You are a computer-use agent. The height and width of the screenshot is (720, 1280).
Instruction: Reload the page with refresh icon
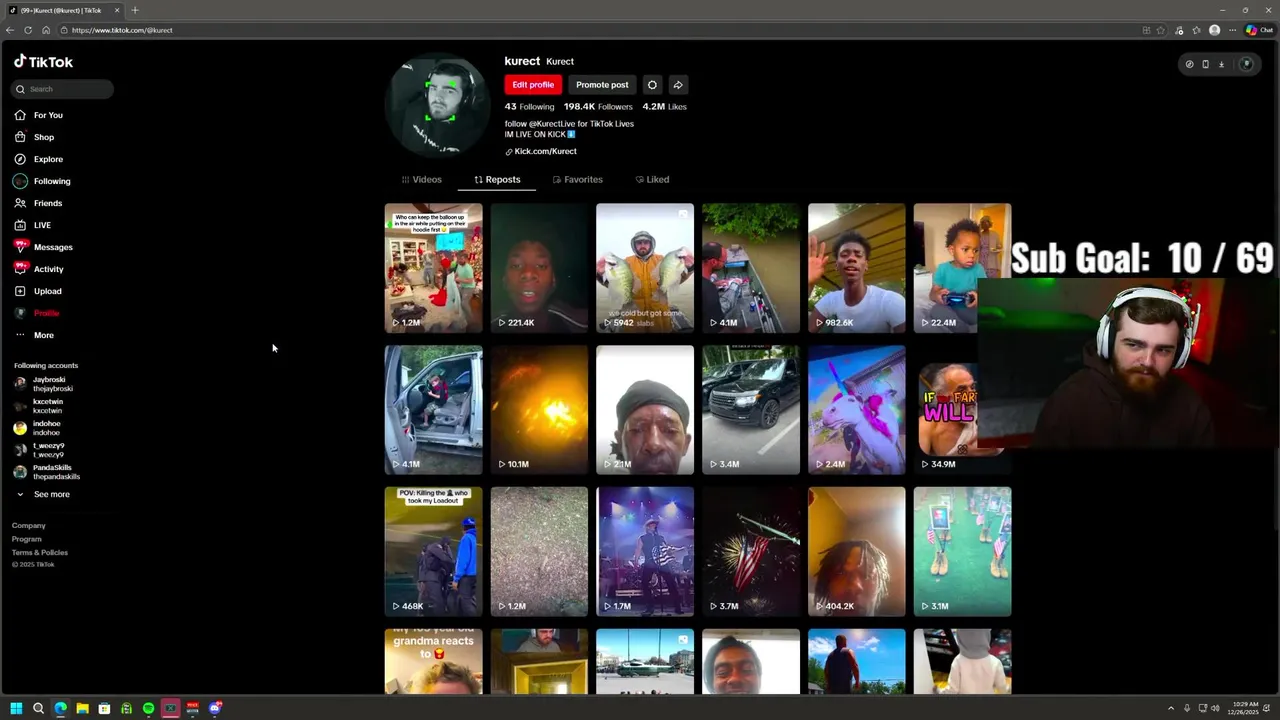[28, 30]
